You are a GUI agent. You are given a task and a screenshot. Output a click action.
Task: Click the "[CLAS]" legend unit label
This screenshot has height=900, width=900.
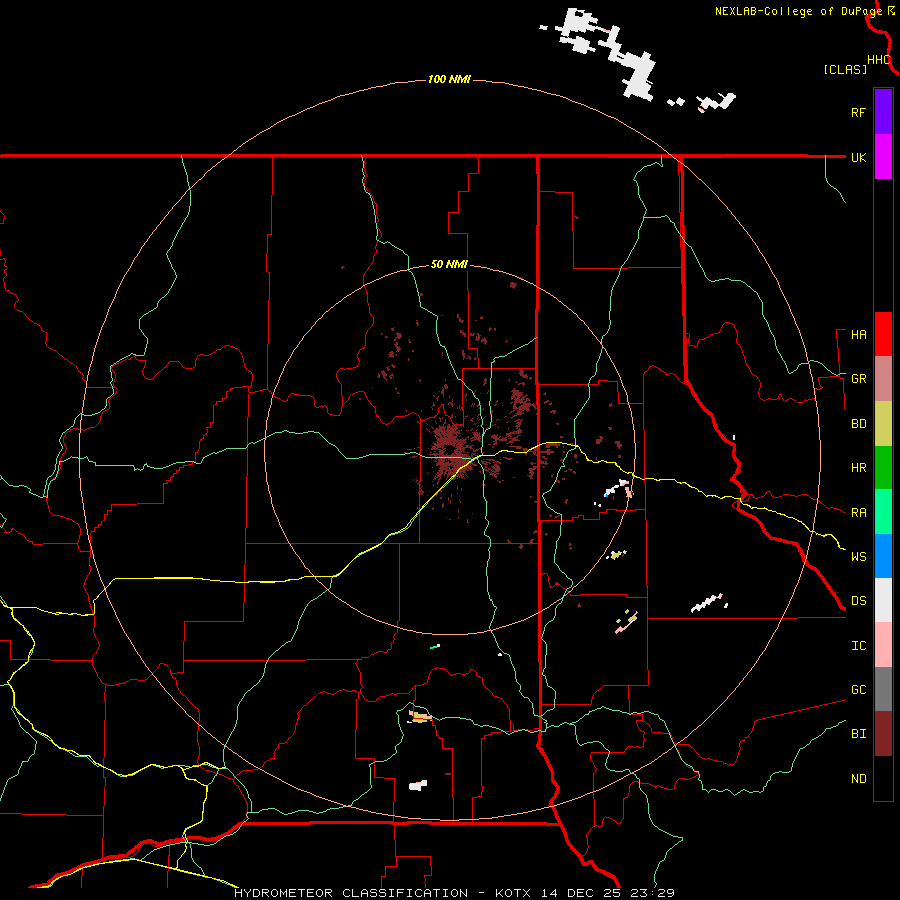coord(845,69)
